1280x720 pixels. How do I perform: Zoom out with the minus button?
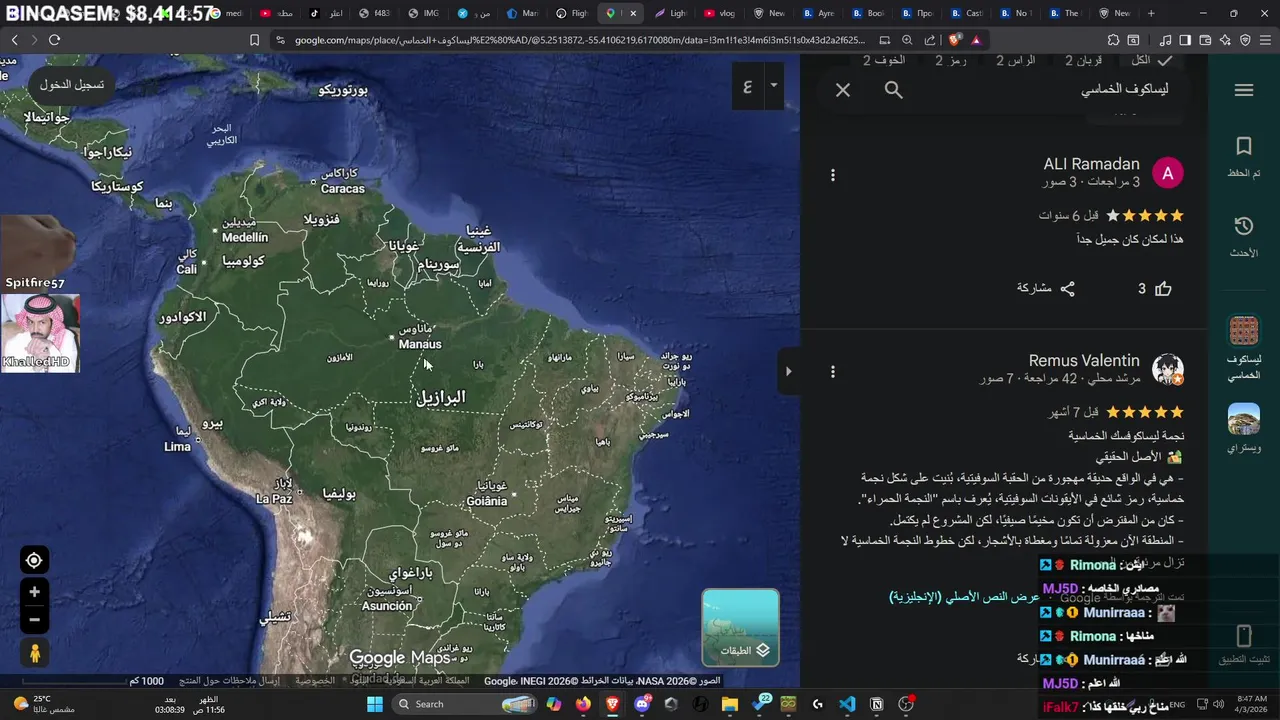point(34,619)
